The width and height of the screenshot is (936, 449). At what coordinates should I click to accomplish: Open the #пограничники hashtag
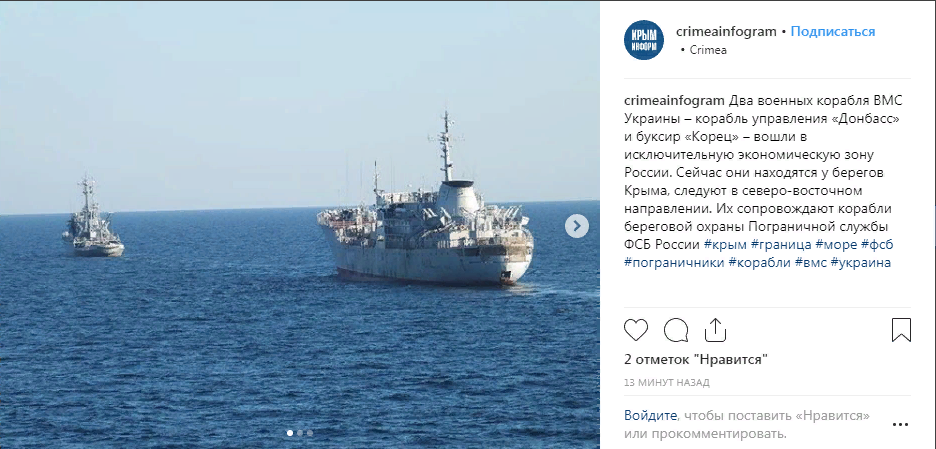click(x=675, y=263)
